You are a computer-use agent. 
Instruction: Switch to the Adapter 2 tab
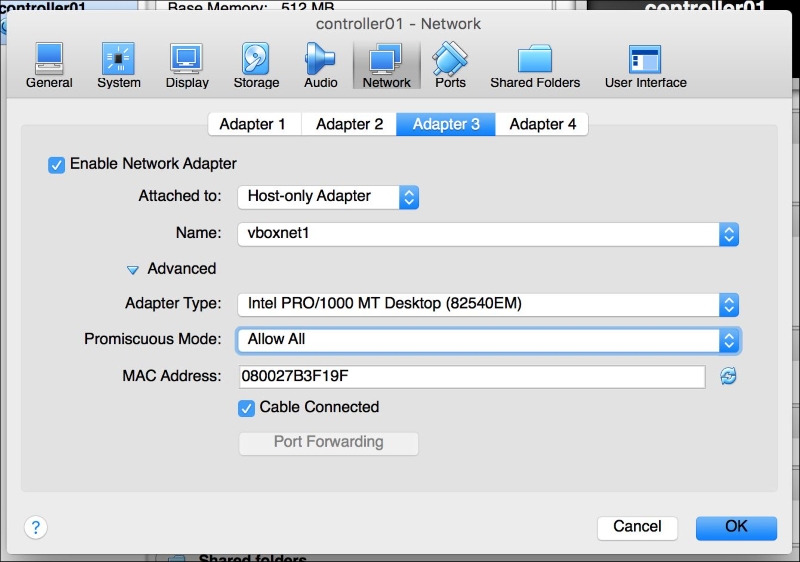click(x=349, y=124)
